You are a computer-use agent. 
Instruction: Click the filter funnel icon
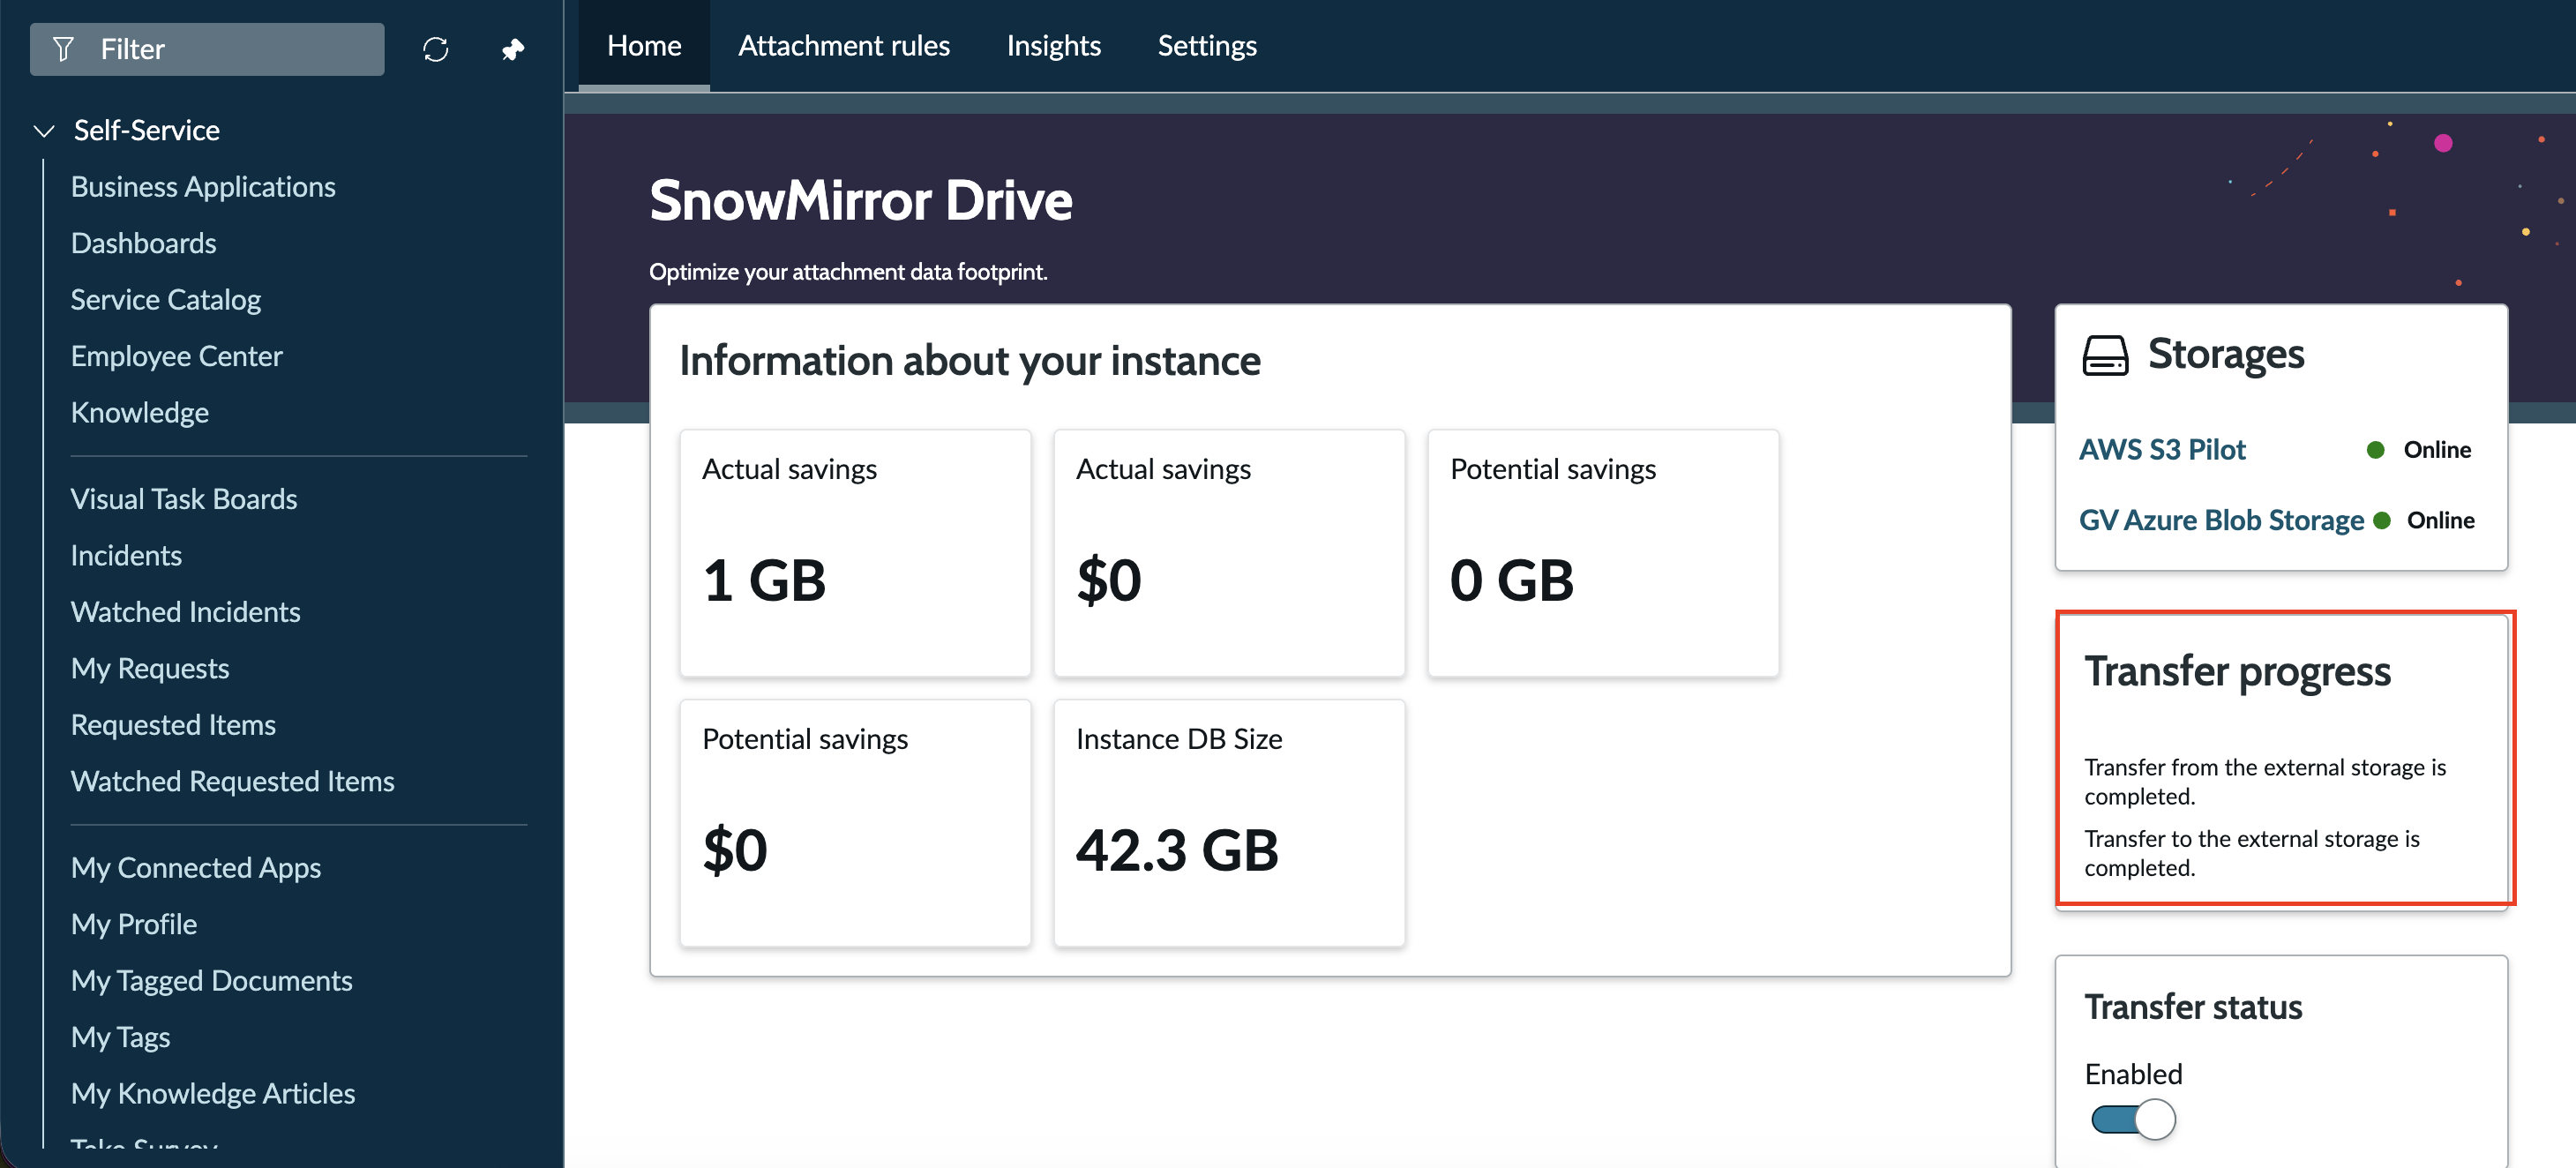[63, 49]
